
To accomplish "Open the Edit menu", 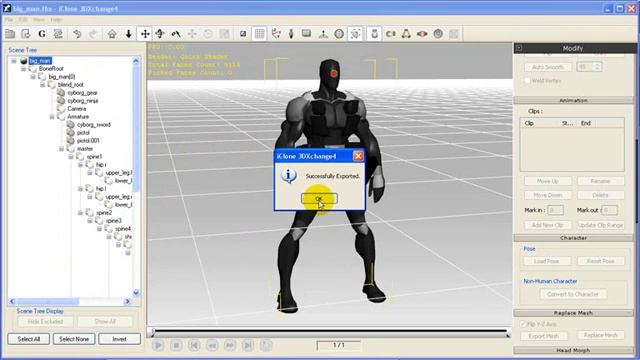I will pyautogui.click(x=23, y=20).
